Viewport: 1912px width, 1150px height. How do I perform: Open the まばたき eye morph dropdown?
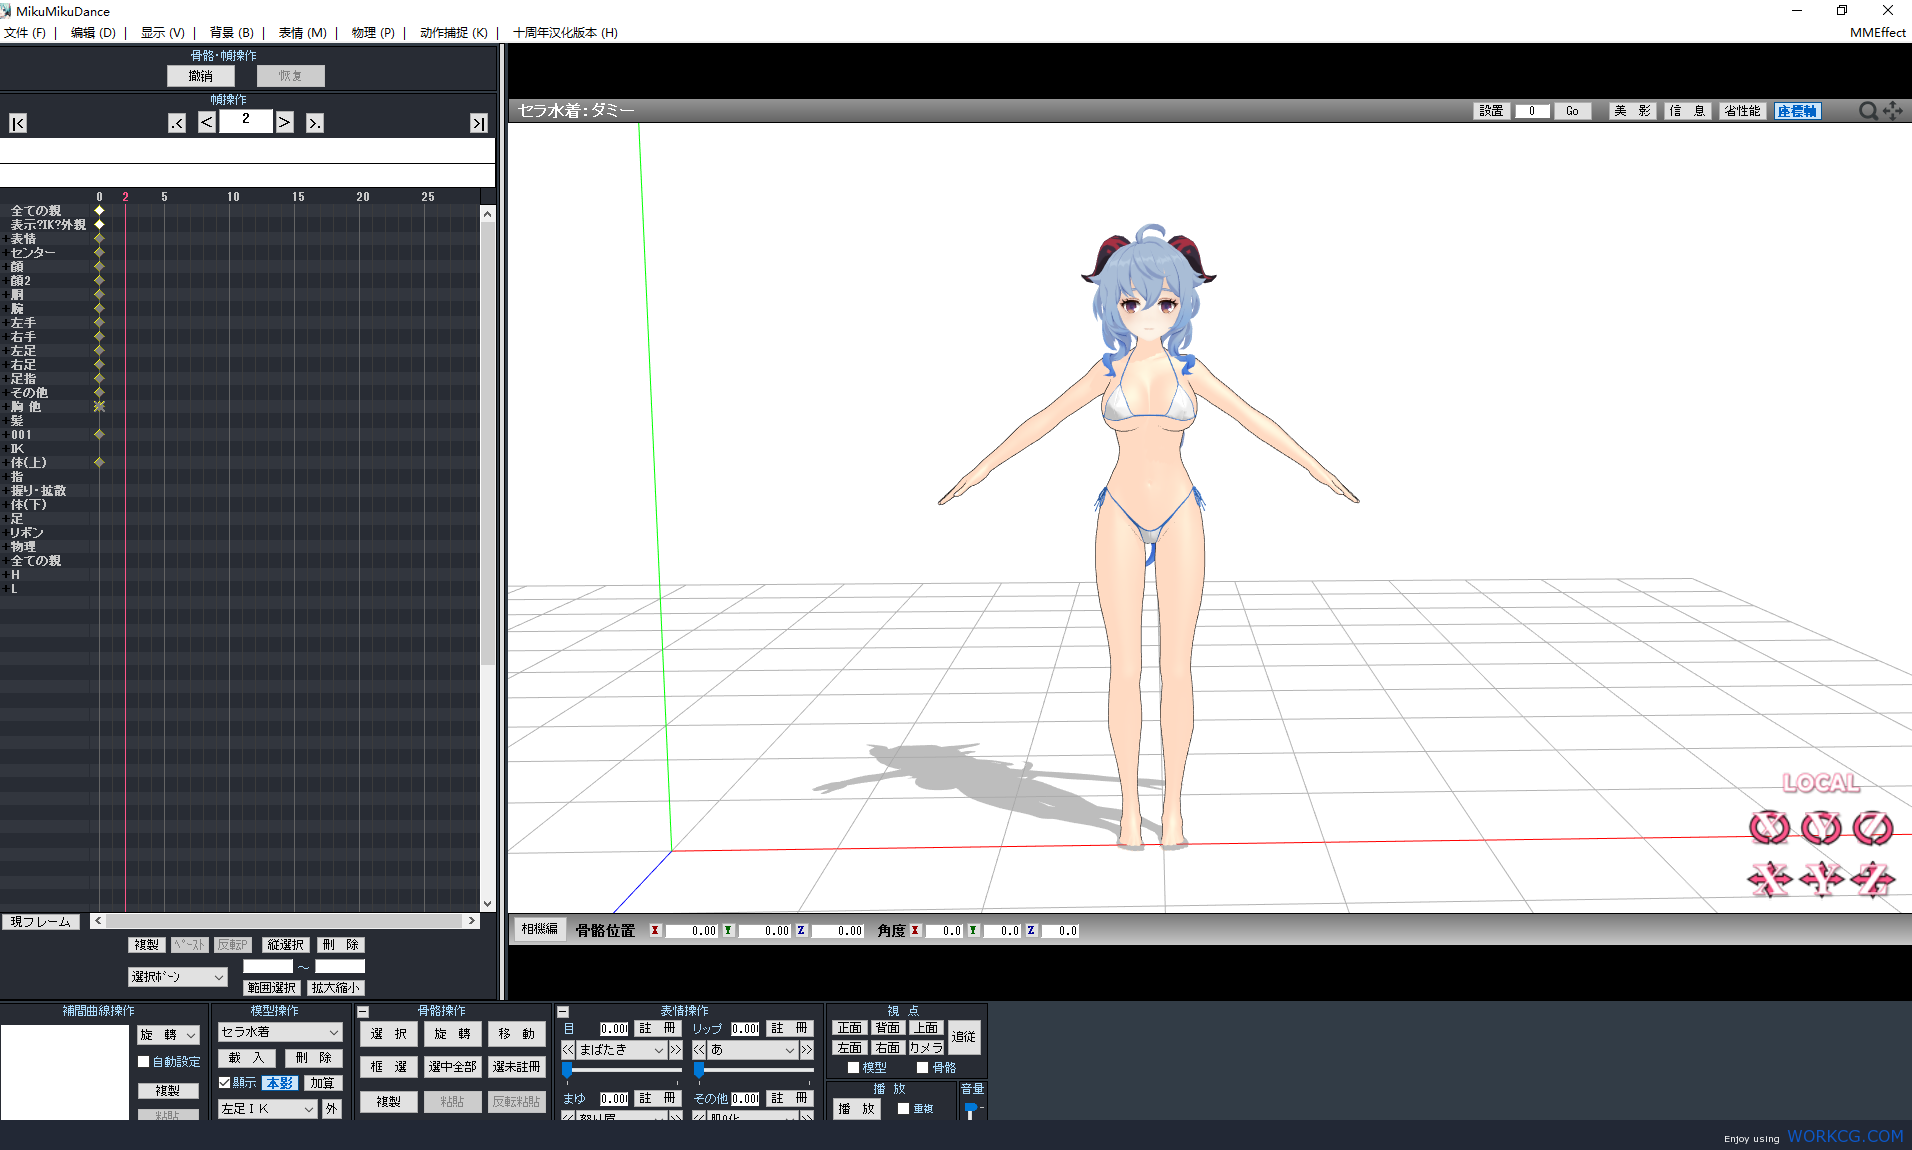[x=622, y=1050]
